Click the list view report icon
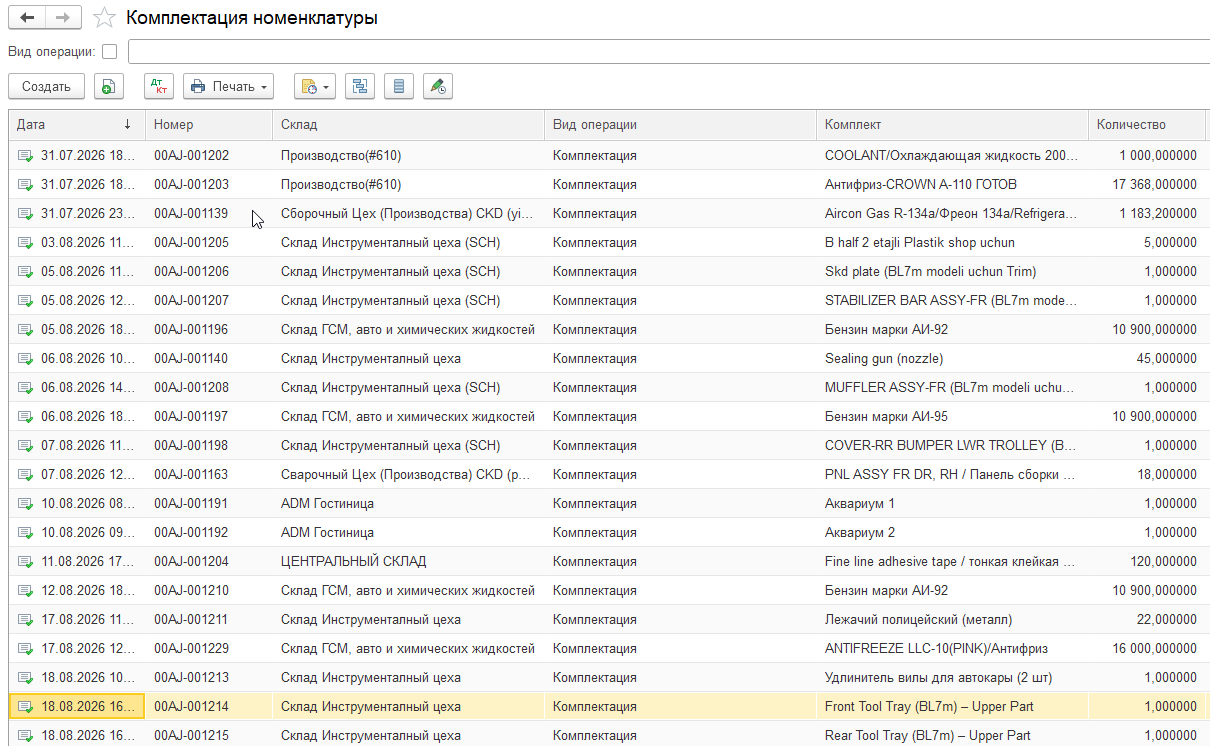This screenshot has height=746, width=1210. [x=399, y=87]
